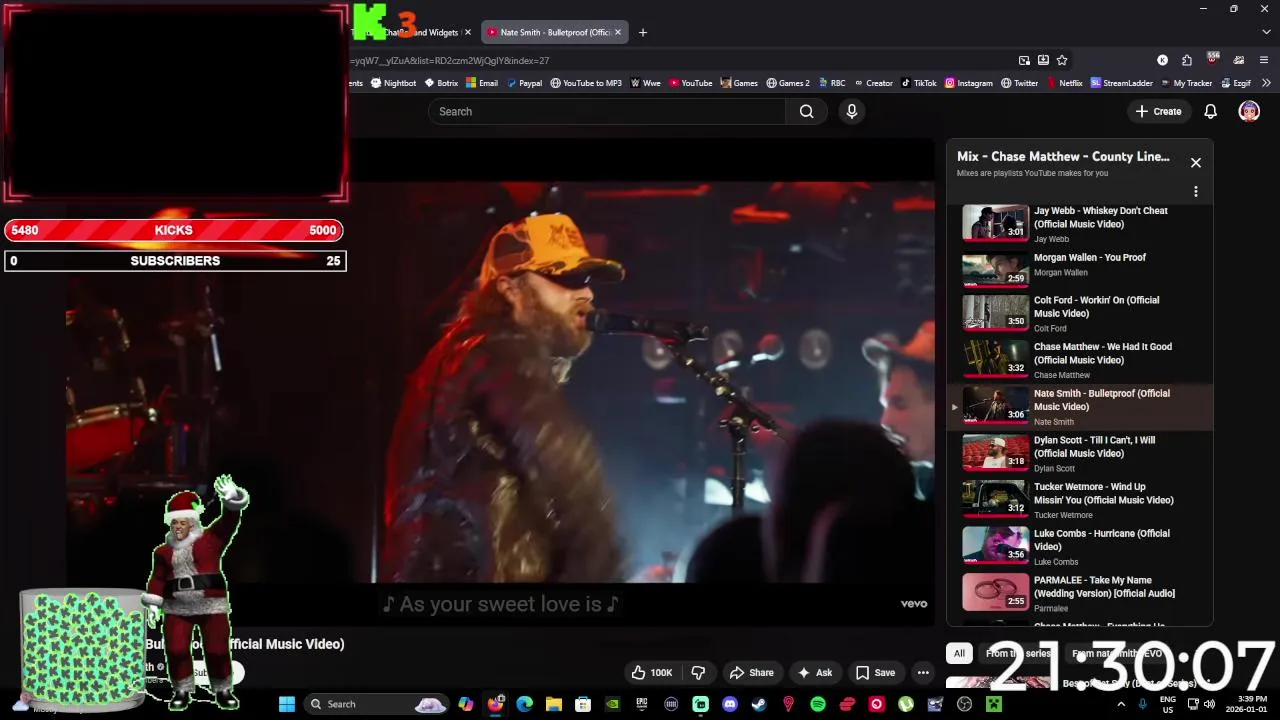Open the browser hamburger menu
This screenshot has width=1280, height=720.
click(x=1264, y=60)
